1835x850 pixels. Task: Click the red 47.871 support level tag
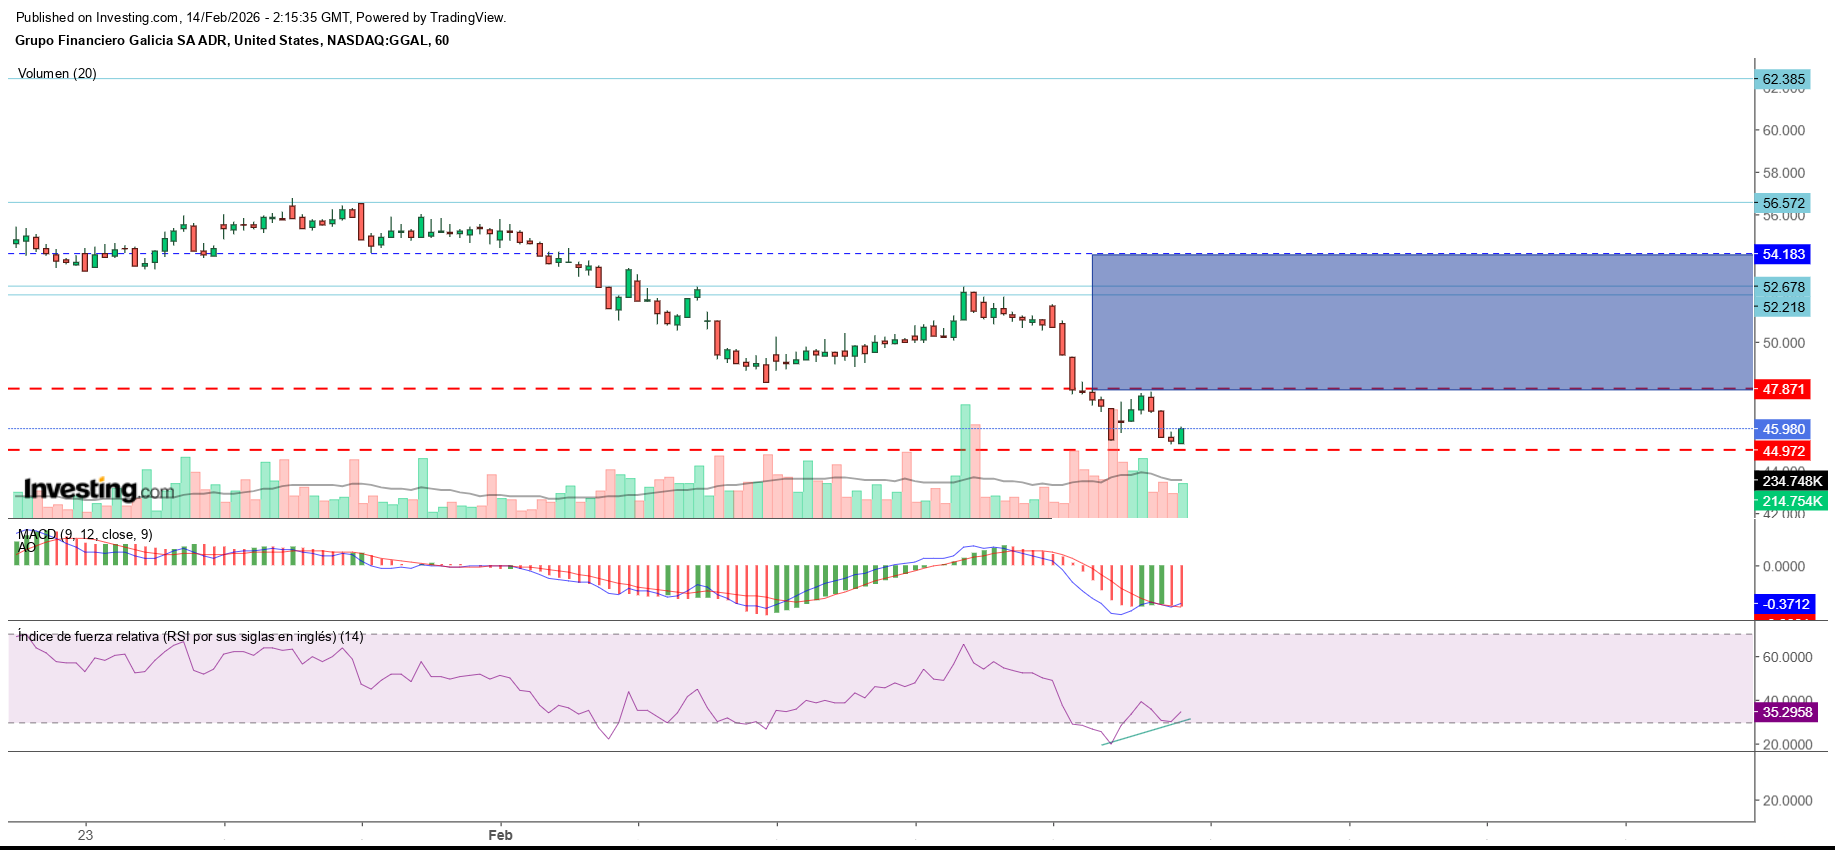click(1783, 389)
